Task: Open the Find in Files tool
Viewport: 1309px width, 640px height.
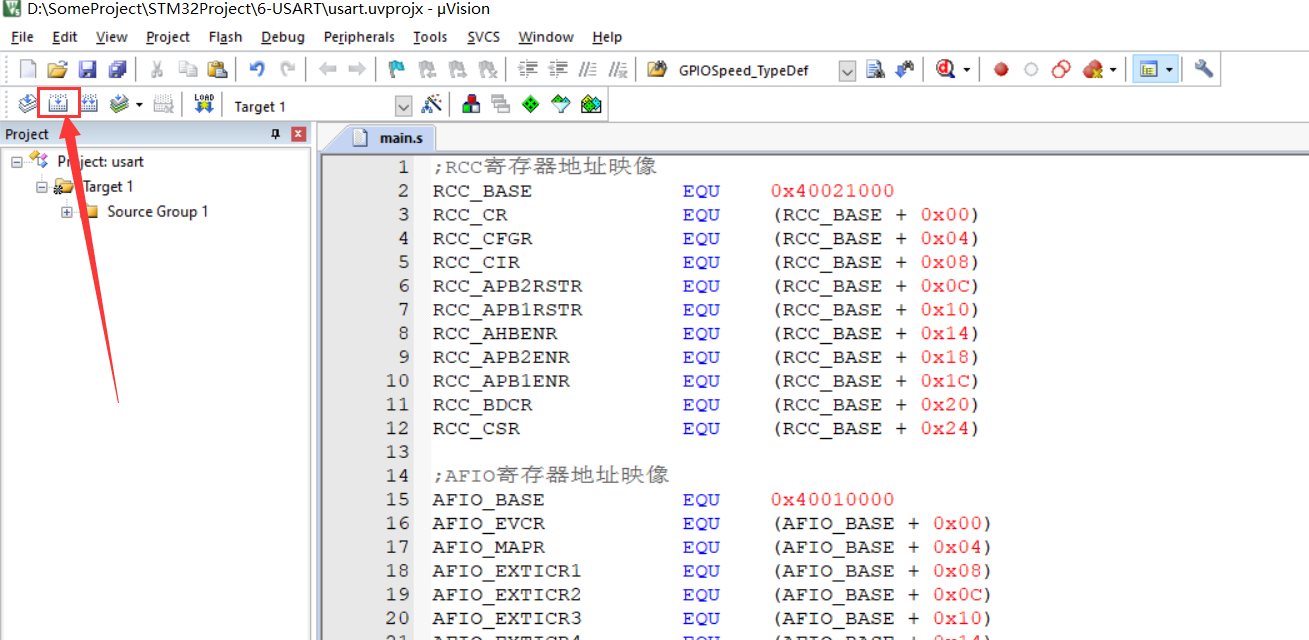Action: [x=657, y=69]
